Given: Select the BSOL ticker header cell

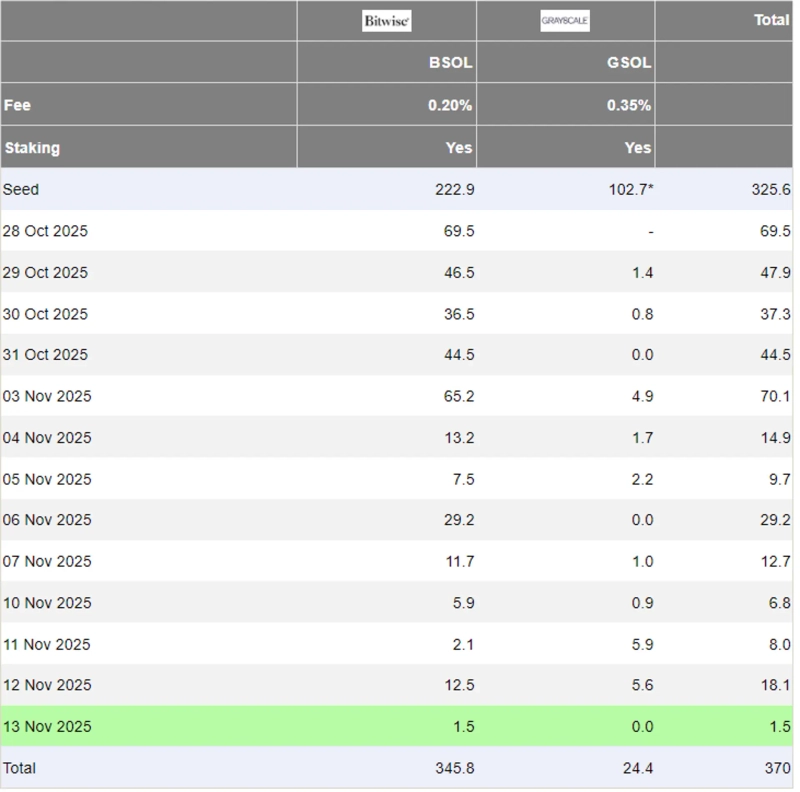Looking at the screenshot, I should [450, 62].
